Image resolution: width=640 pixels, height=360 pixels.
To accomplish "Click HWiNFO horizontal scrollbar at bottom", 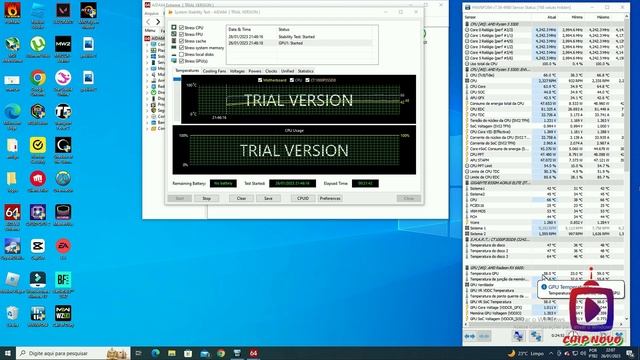I will tap(544, 324).
